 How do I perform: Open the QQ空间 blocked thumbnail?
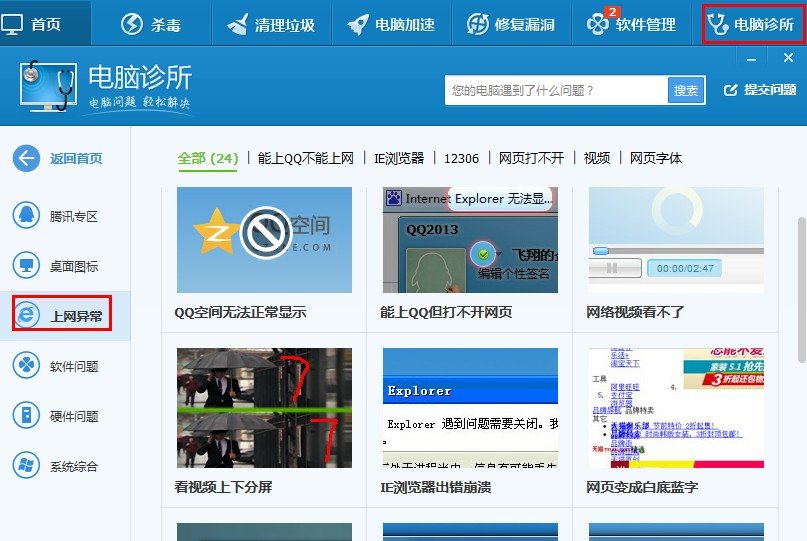265,240
